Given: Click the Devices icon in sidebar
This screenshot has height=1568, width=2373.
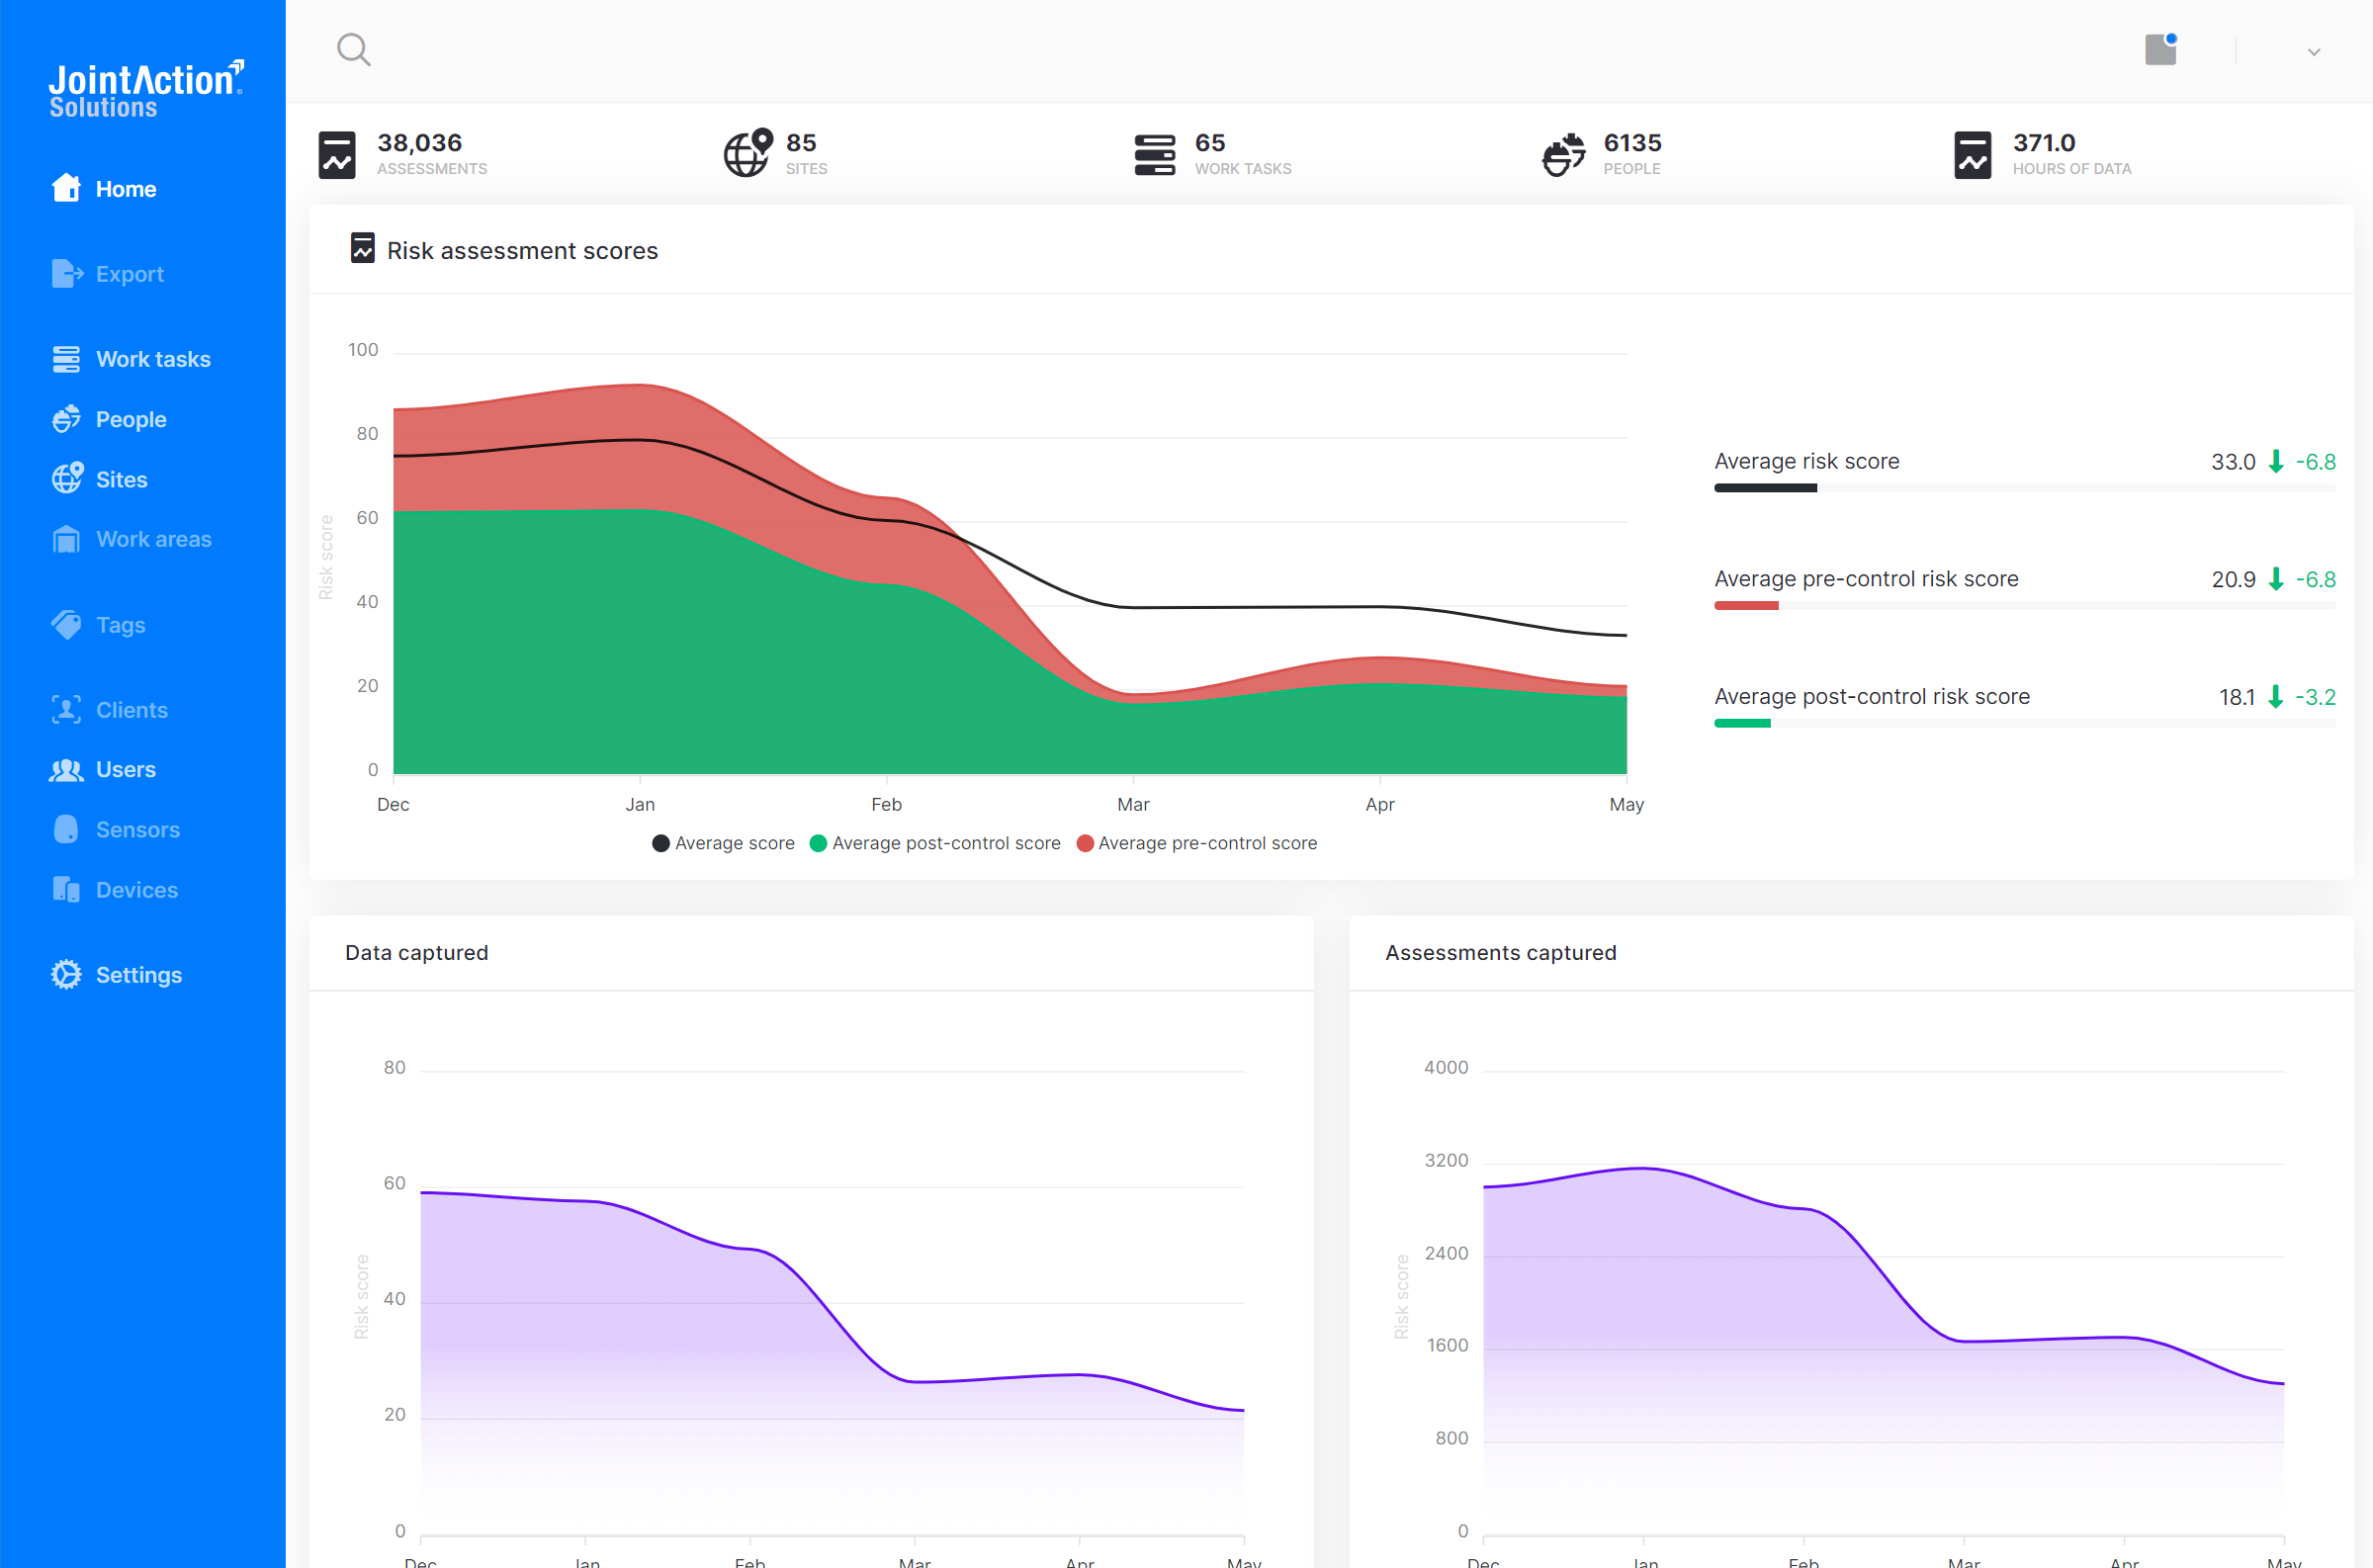Looking at the screenshot, I should point(66,890).
